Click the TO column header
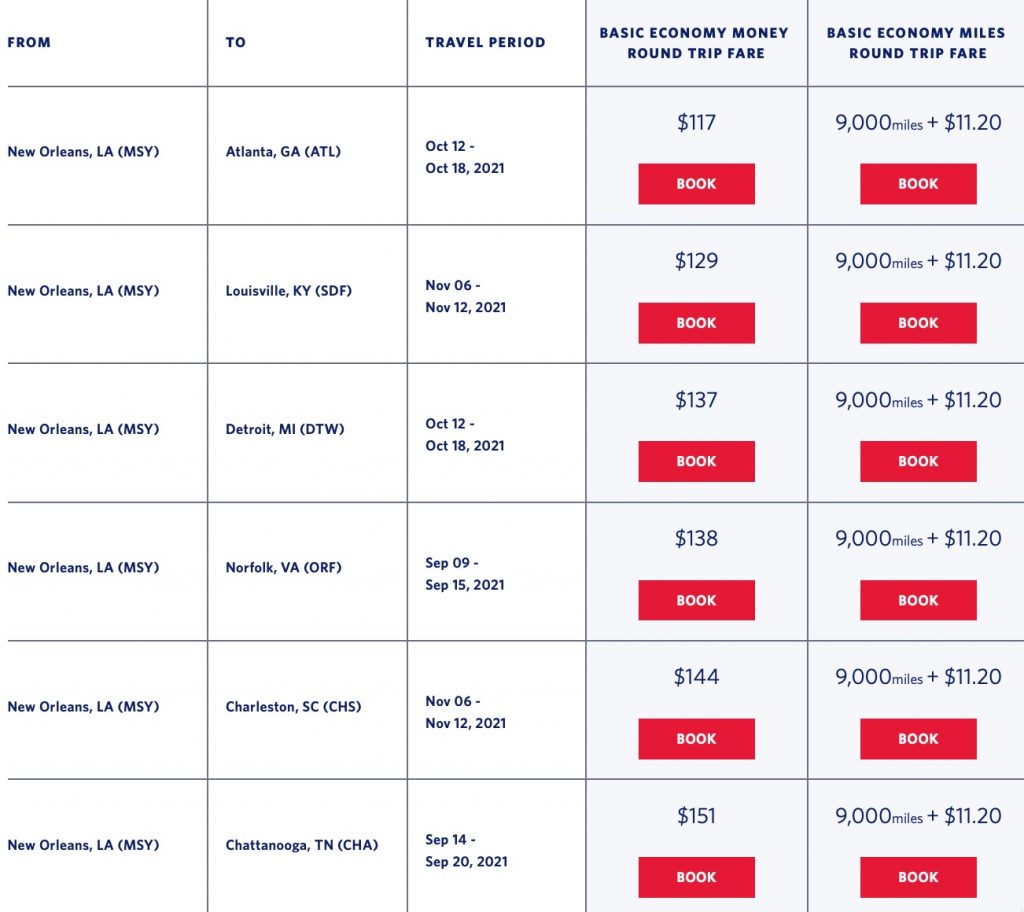This screenshot has height=912, width=1024. (236, 43)
